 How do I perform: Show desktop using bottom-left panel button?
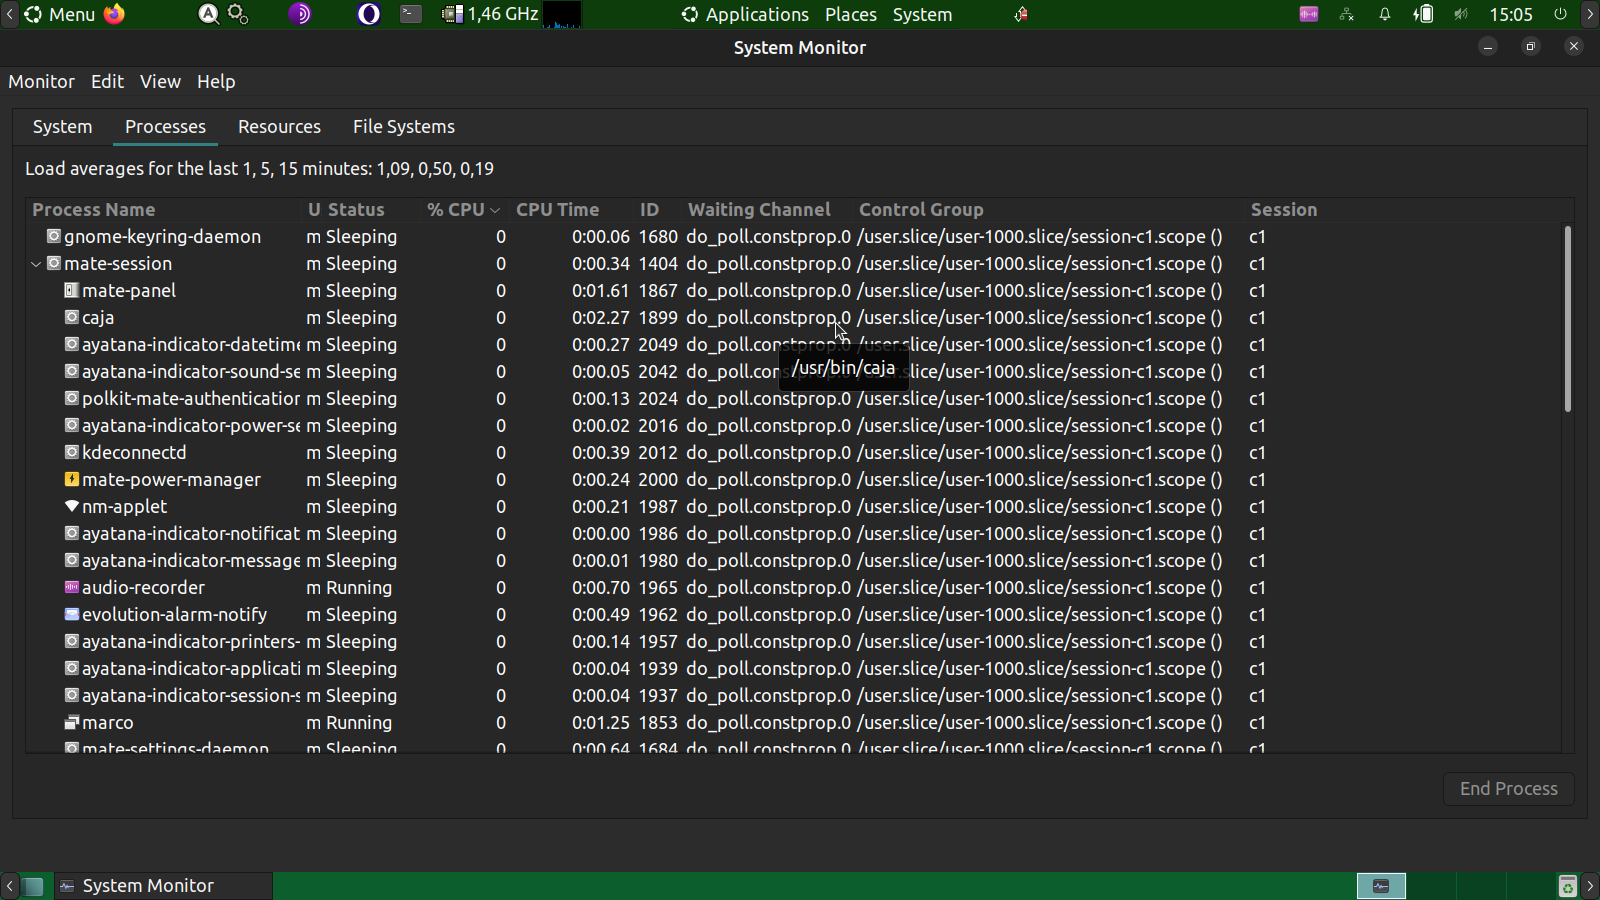coord(33,886)
